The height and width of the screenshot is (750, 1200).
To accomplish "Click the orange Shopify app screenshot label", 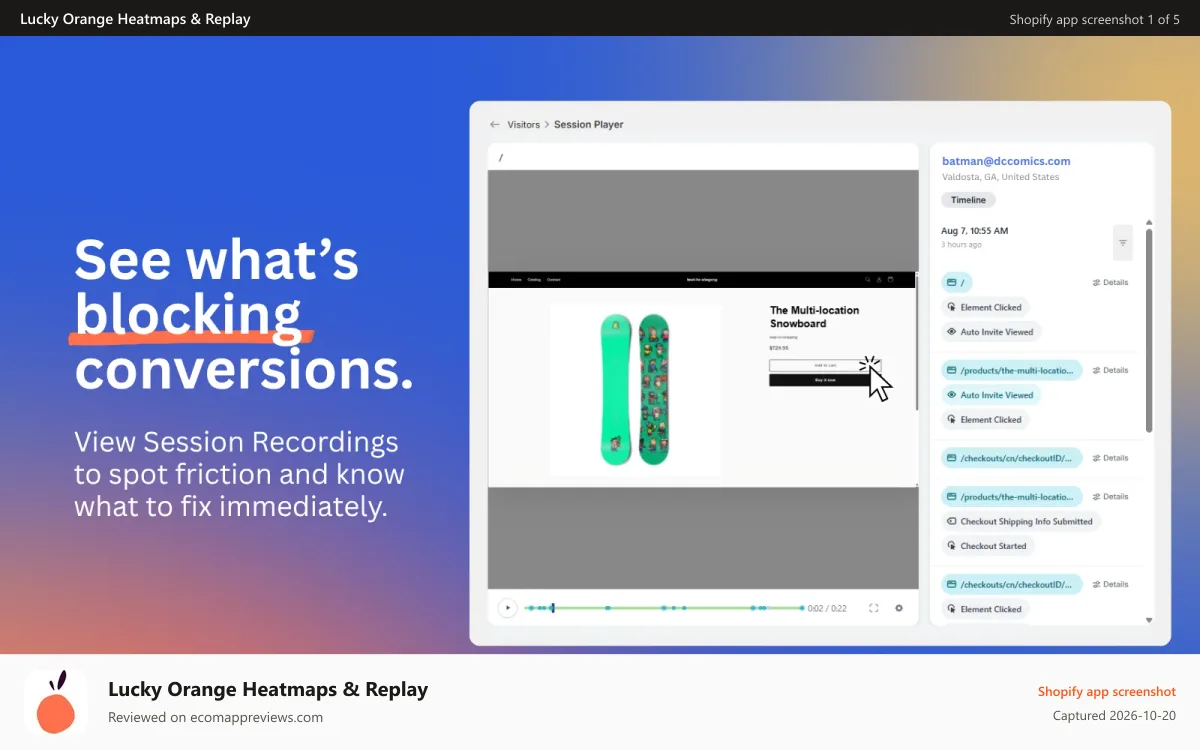I will [x=1107, y=691].
